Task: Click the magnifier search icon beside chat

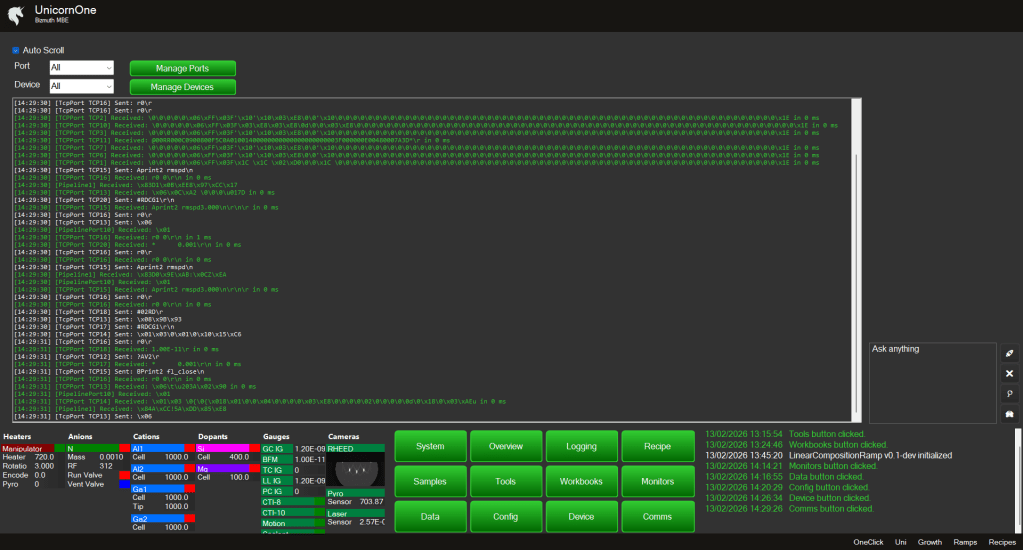Action: coord(1009,393)
